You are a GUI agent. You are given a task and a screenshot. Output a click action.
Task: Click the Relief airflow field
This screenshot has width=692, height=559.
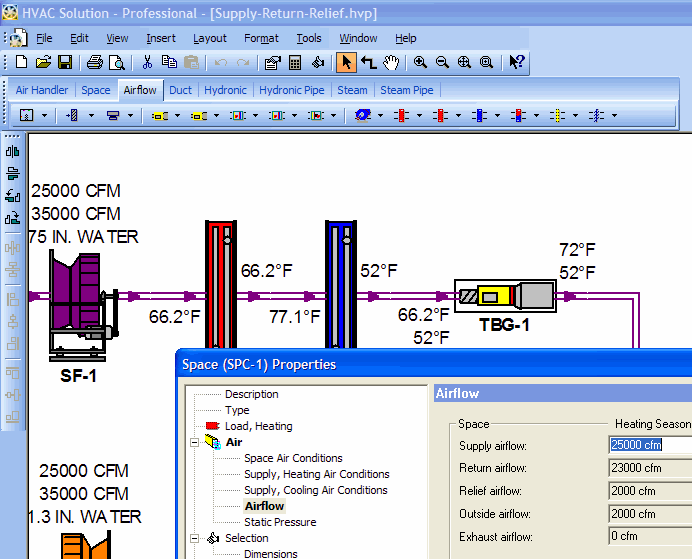point(650,491)
